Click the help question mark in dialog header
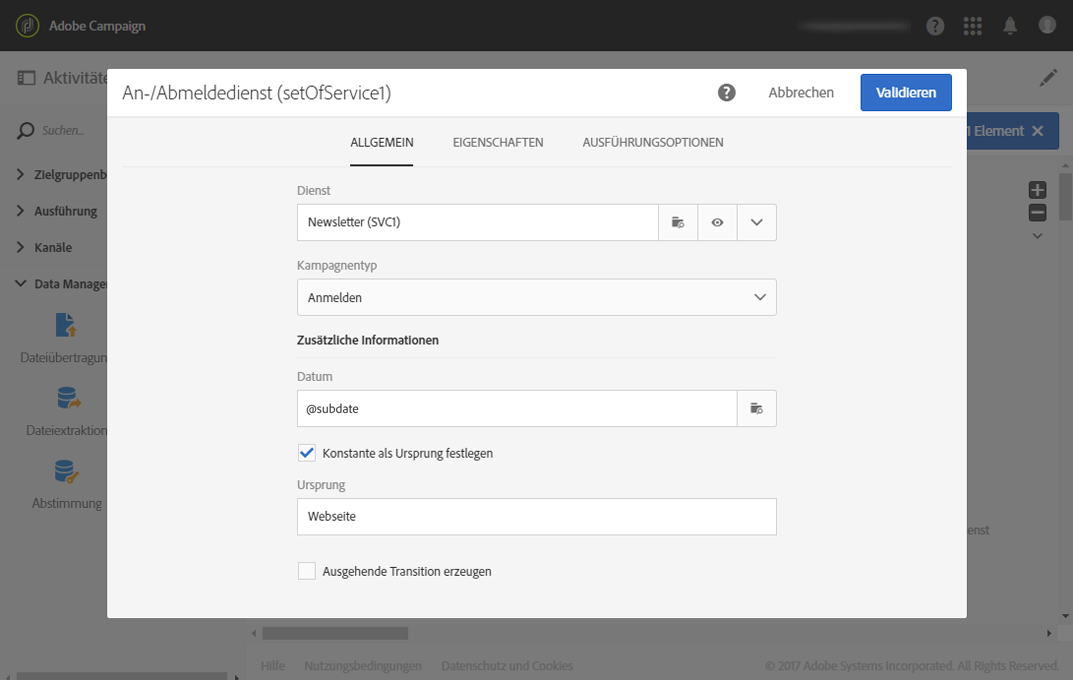Image resolution: width=1073 pixels, height=680 pixels. point(727,92)
